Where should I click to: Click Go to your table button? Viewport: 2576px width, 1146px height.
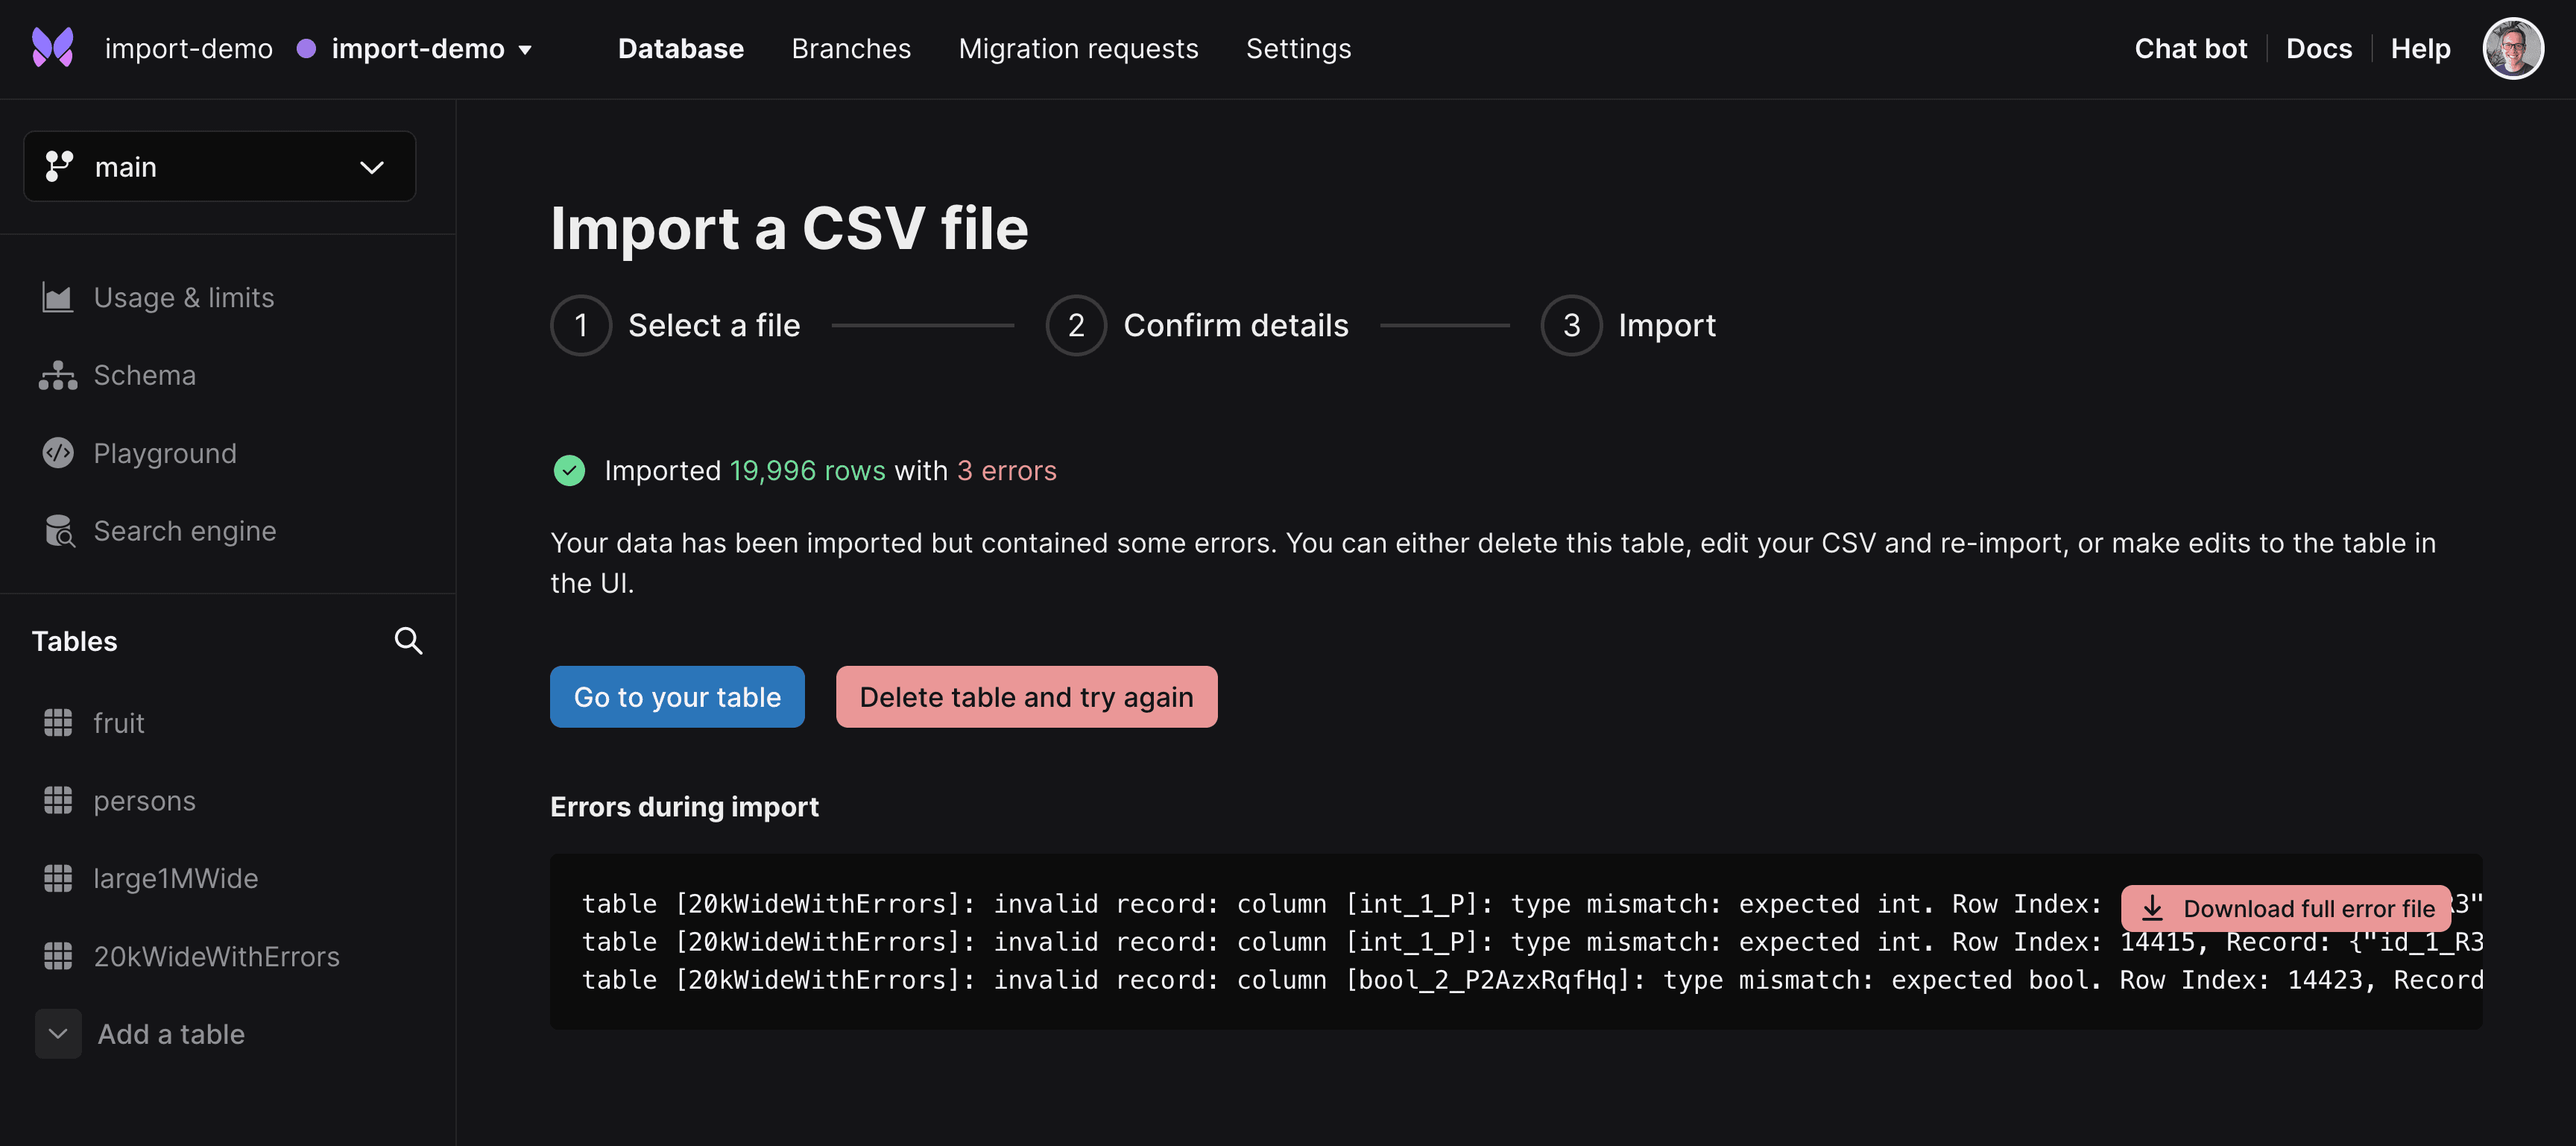click(x=677, y=696)
